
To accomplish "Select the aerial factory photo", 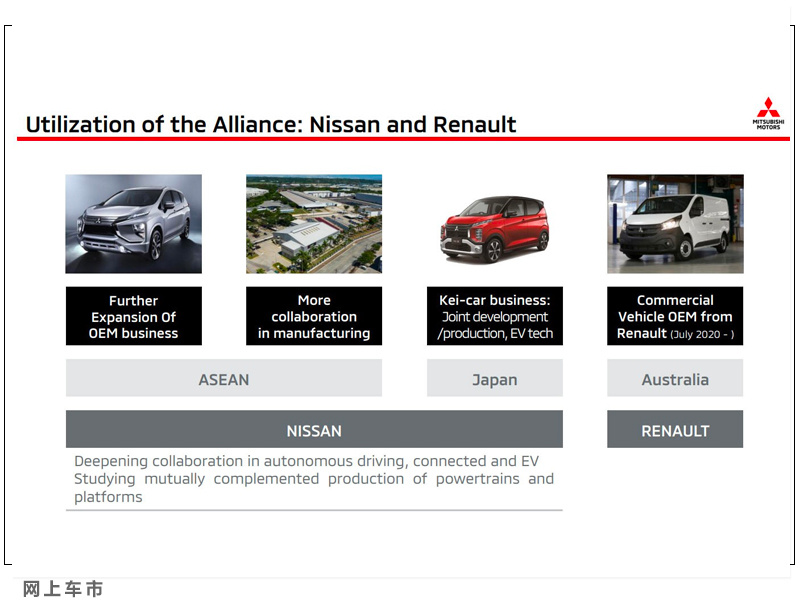I will (314, 224).
